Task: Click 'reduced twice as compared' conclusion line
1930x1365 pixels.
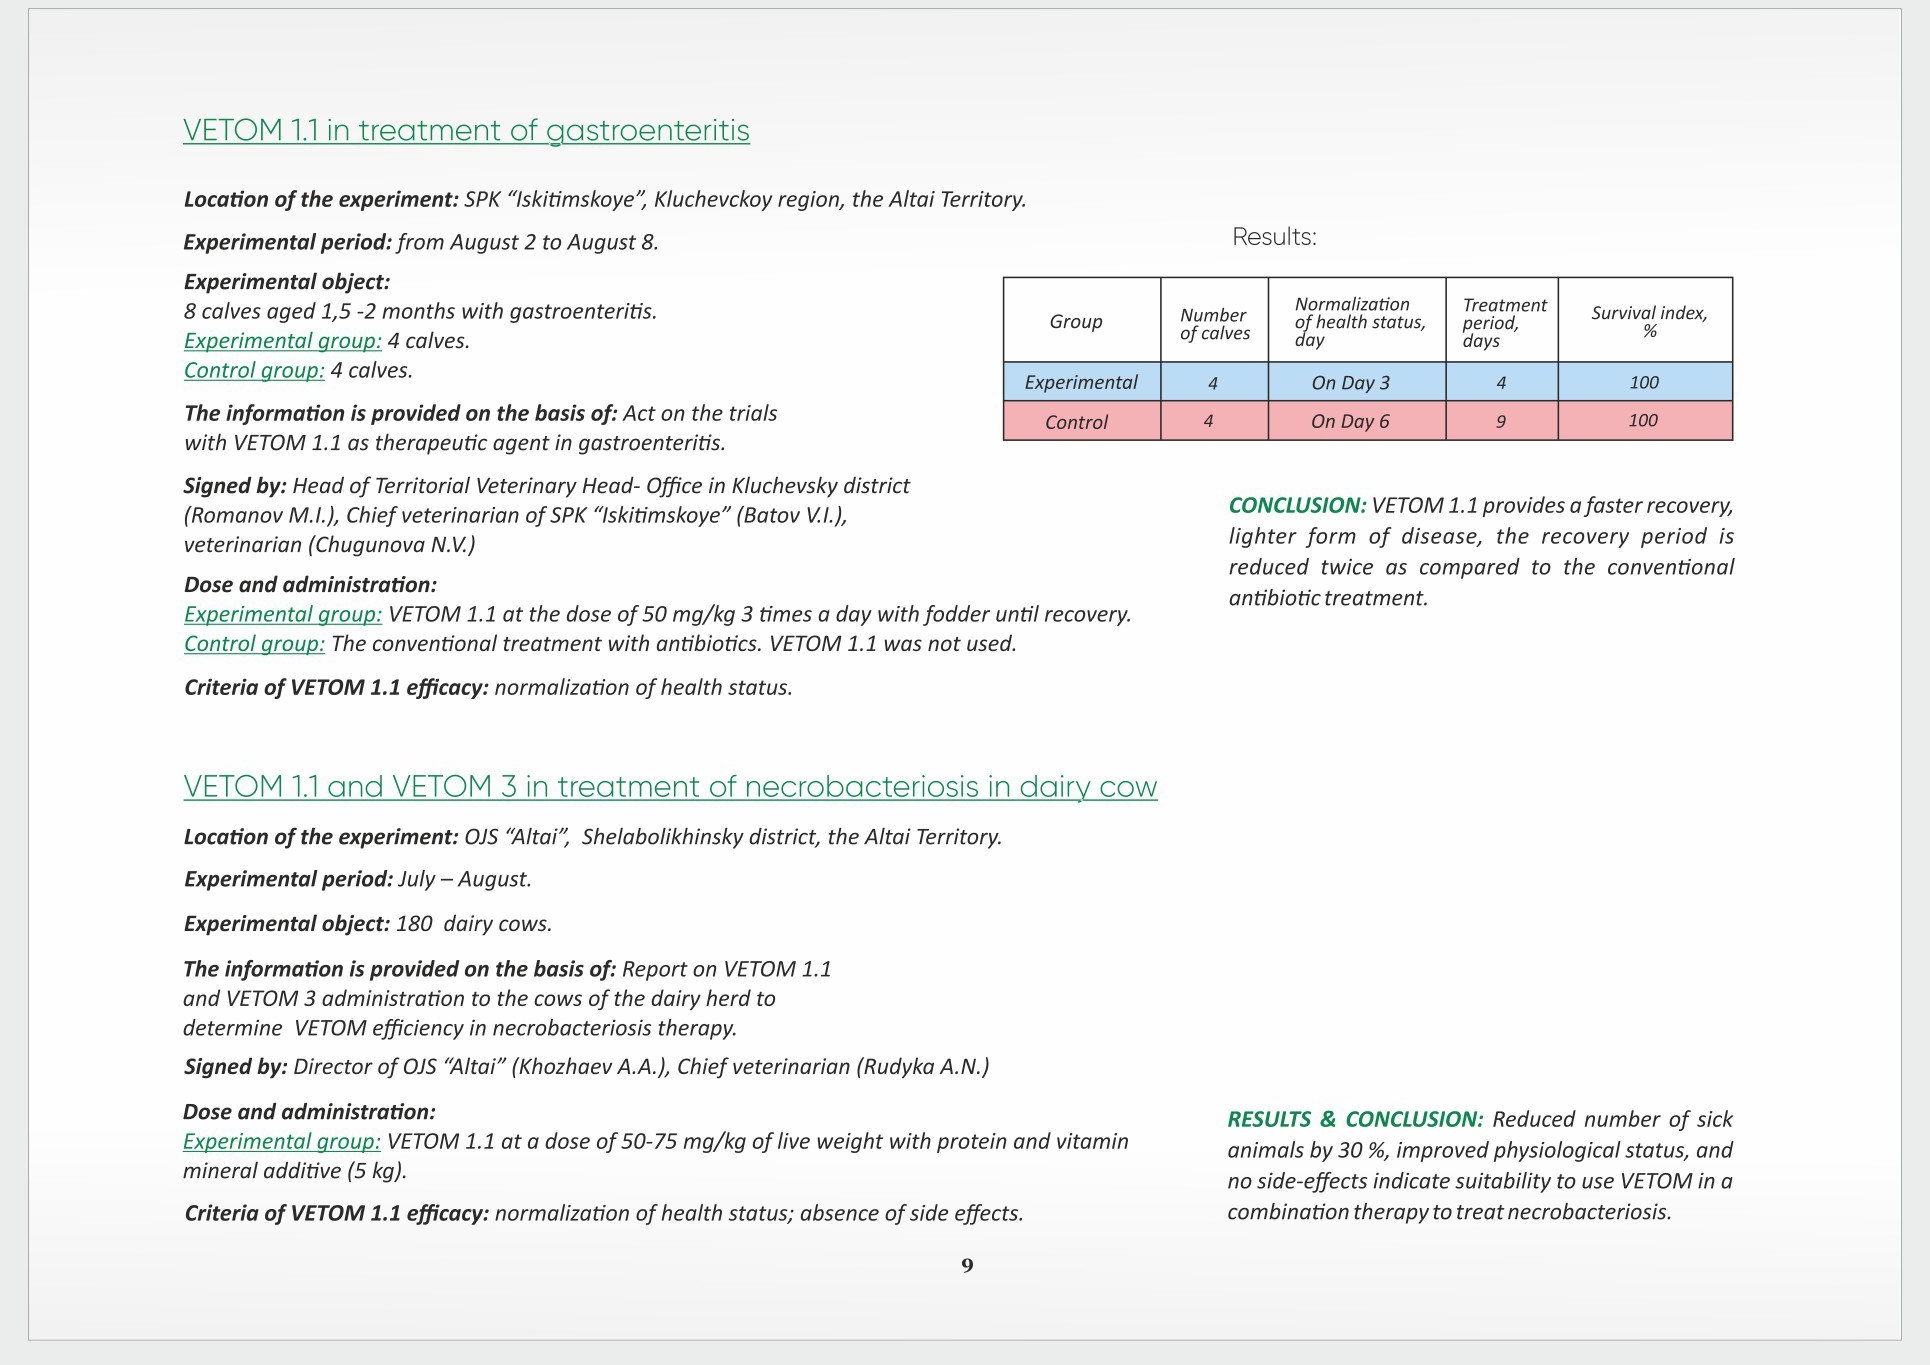Action: click(1481, 568)
